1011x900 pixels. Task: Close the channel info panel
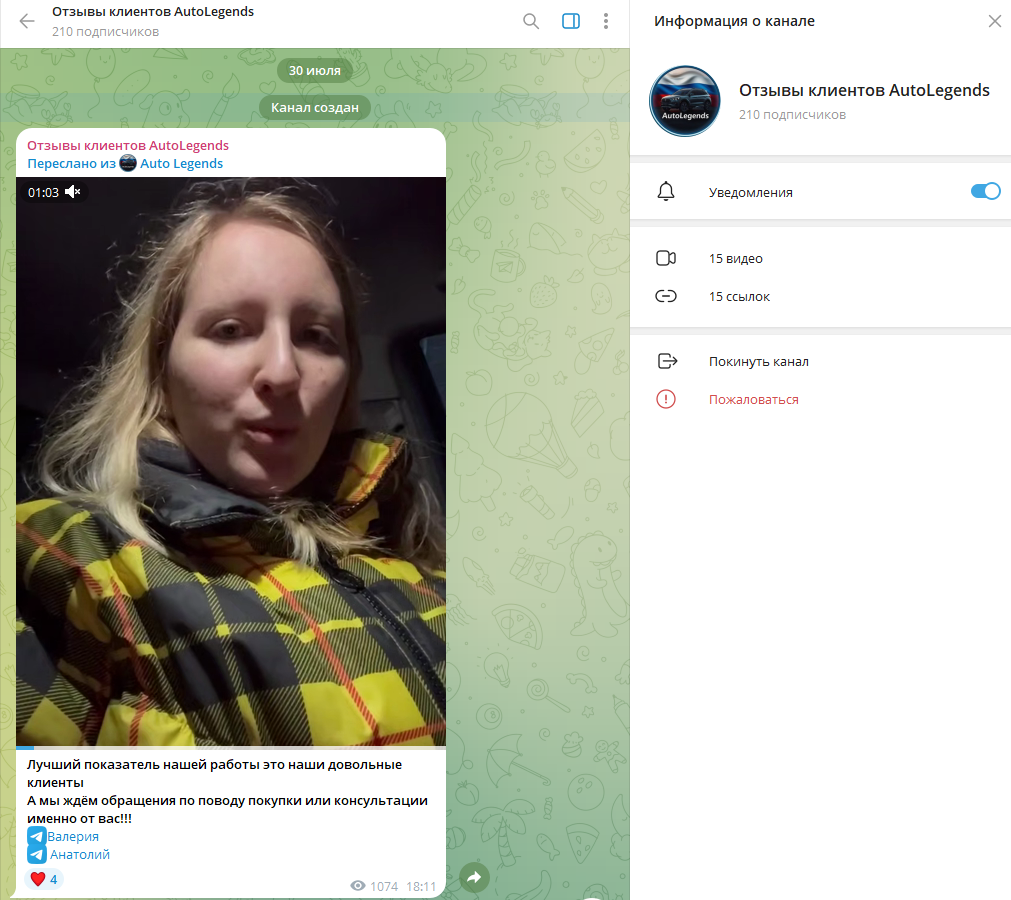coord(995,21)
